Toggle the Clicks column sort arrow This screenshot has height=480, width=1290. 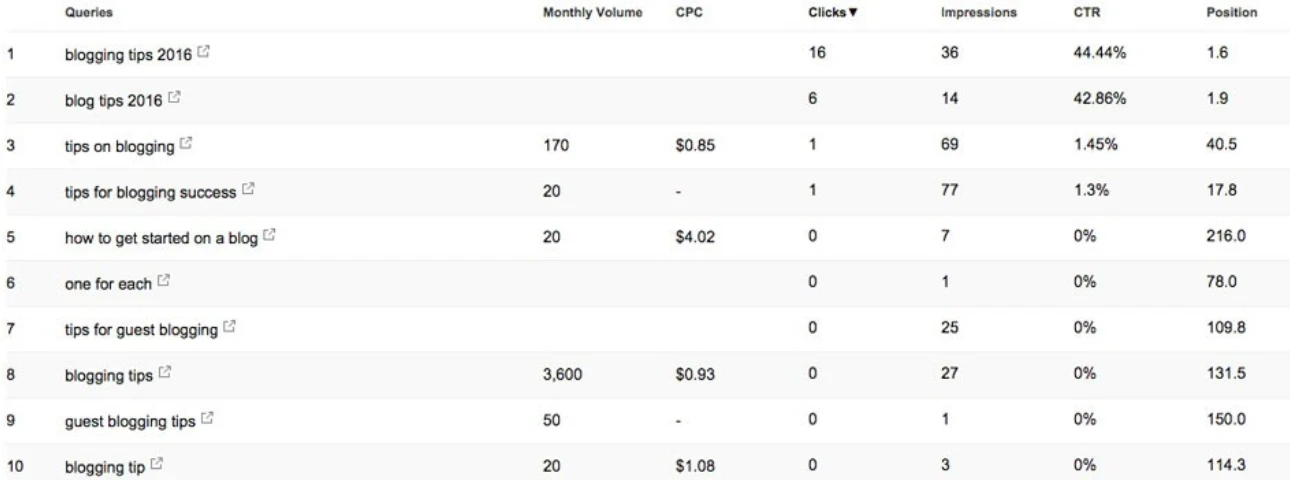click(855, 13)
